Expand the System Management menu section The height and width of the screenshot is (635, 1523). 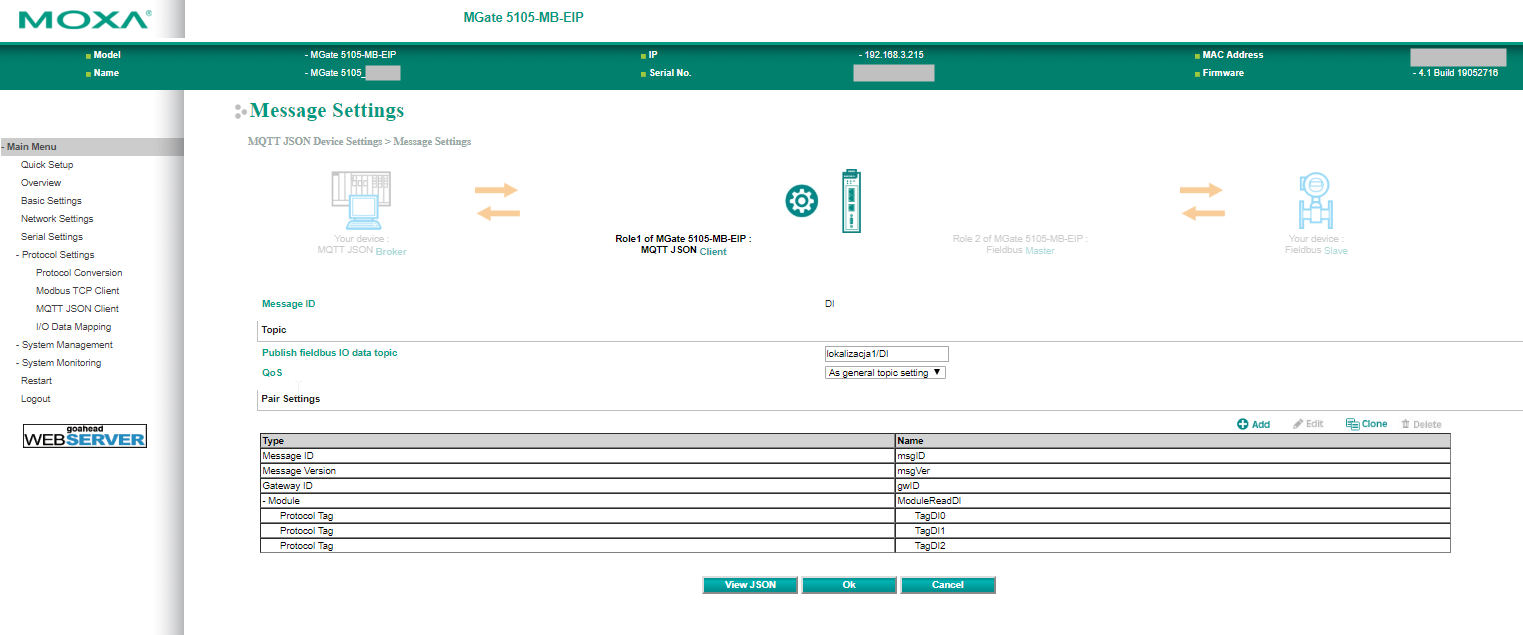[66, 345]
